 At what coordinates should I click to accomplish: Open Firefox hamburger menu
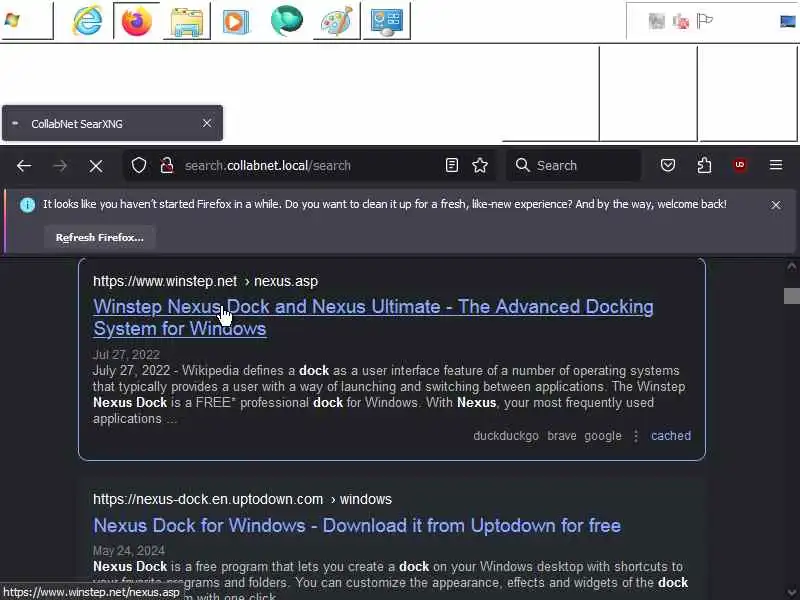(776, 165)
